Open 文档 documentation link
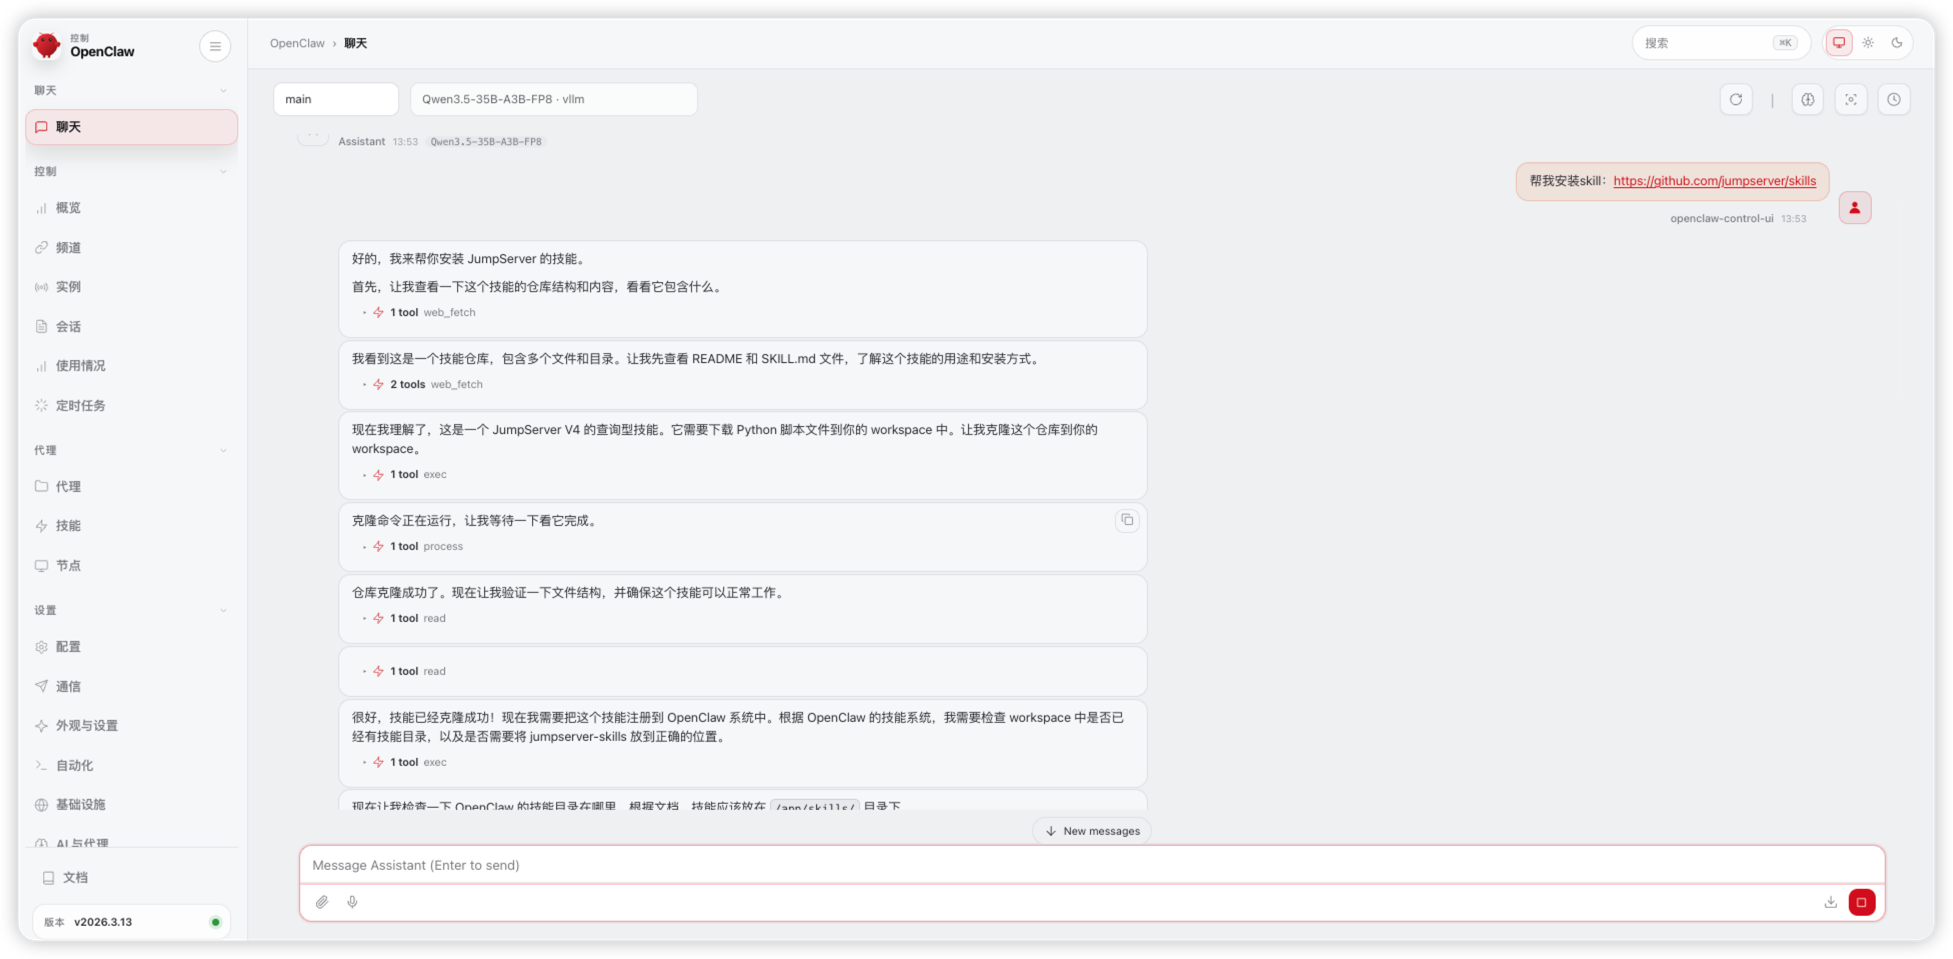Image resolution: width=1953 pixels, height=959 pixels. pos(132,878)
